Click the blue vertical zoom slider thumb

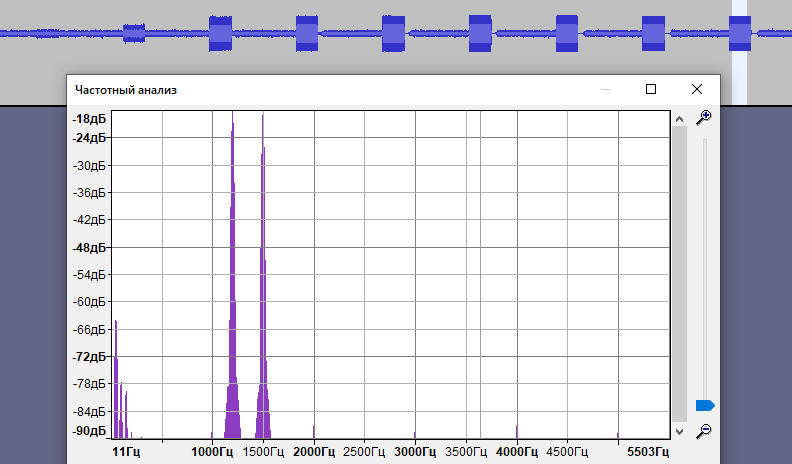704,405
